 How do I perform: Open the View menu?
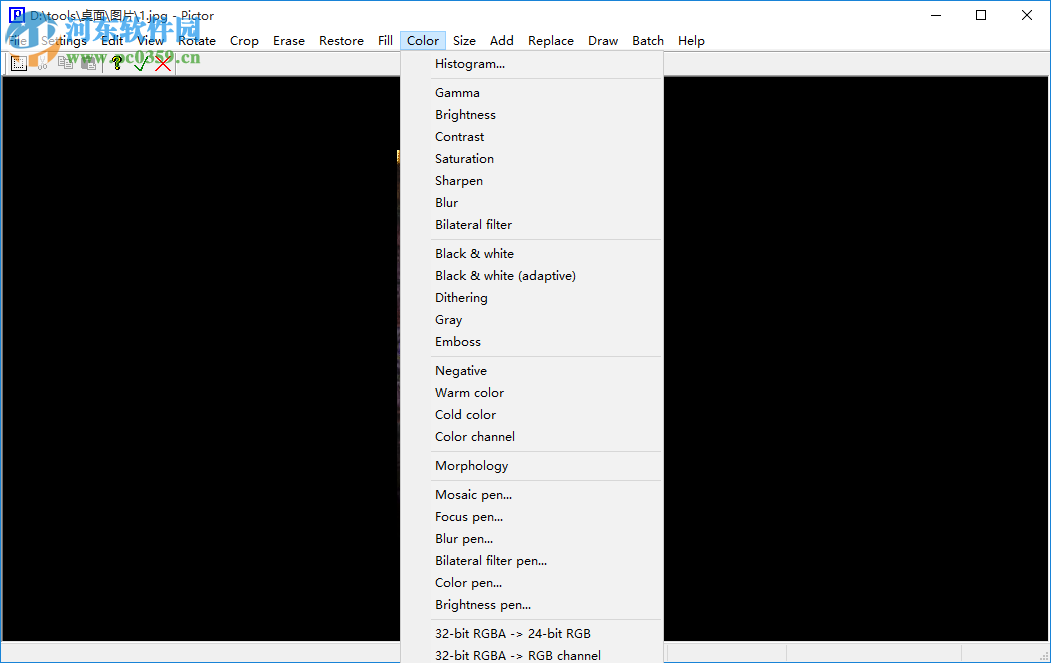pos(150,41)
